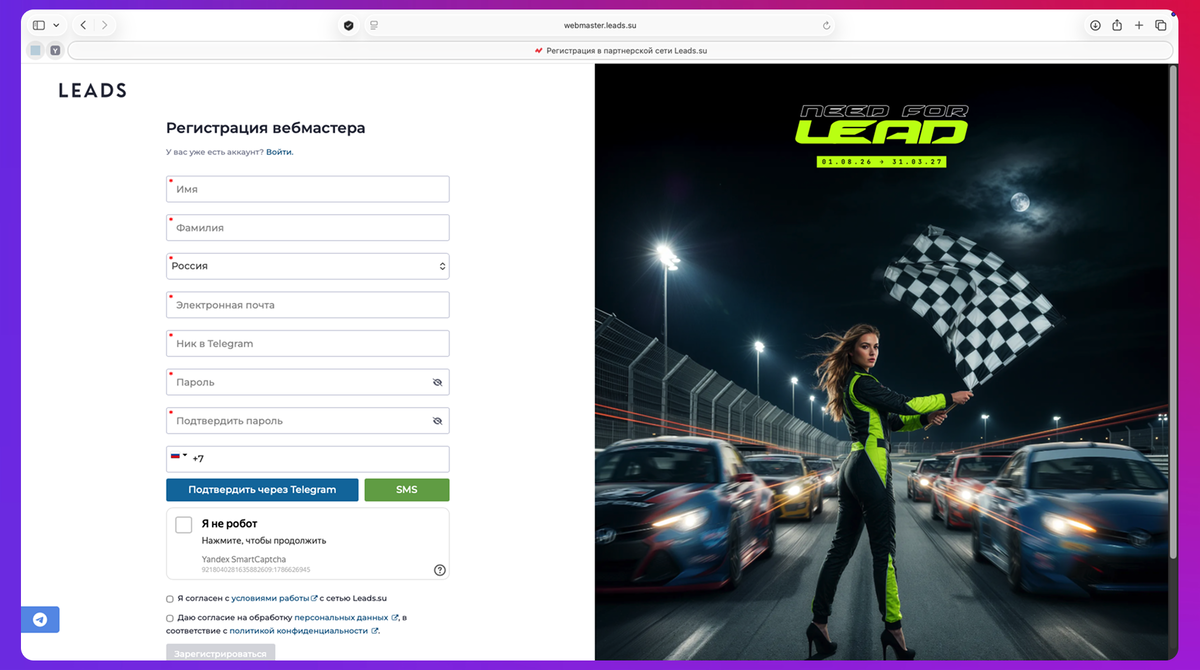
Task: Focus the Электронная почта field
Action: pyautogui.click(x=308, y=305)
